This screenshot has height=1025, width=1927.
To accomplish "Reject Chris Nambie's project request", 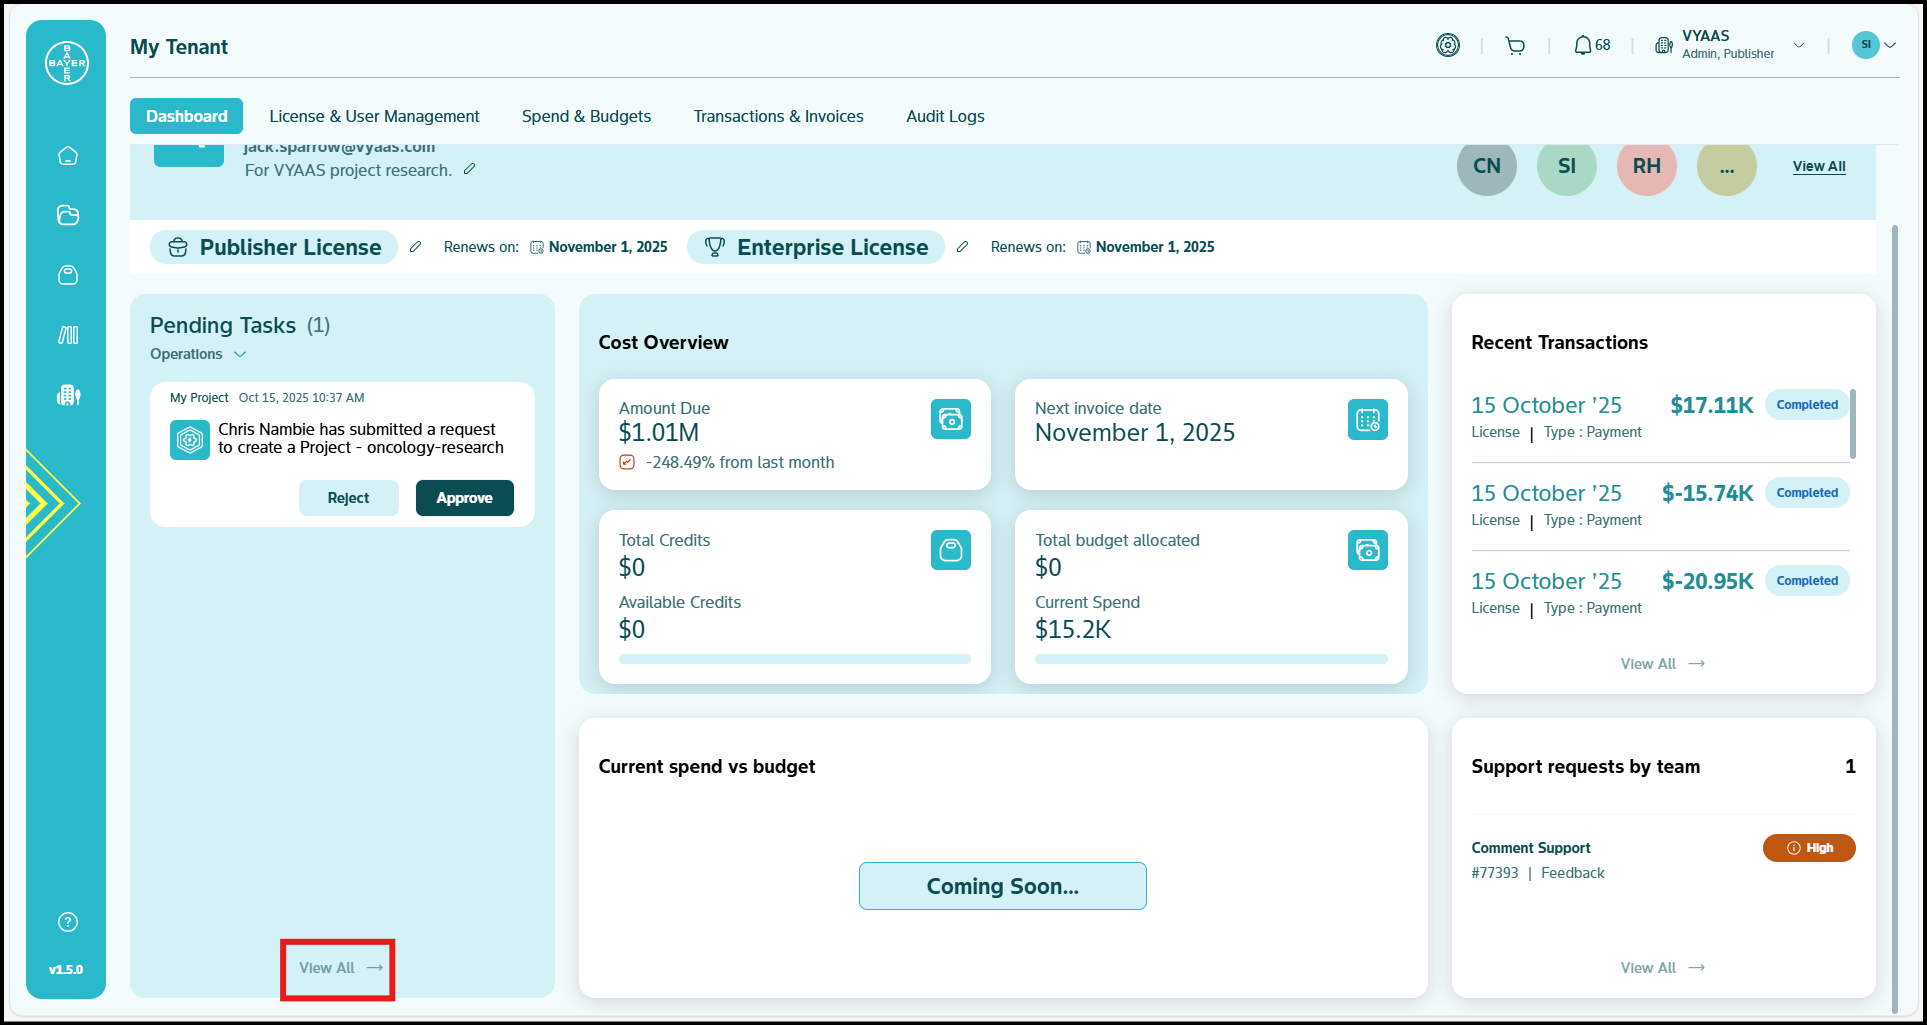I will coord(348,498).
